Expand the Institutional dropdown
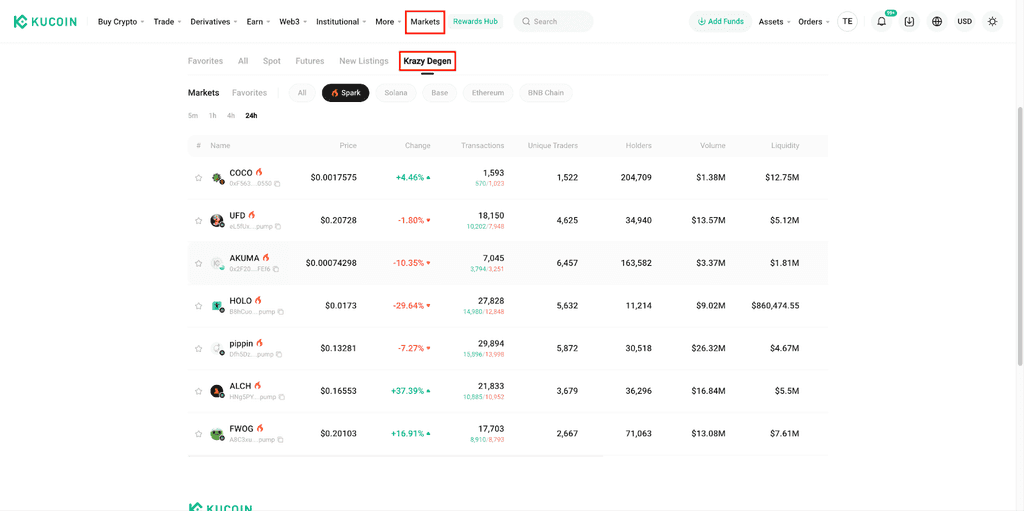Screen dimensions: 1024x511 click(x=342, y=22)
